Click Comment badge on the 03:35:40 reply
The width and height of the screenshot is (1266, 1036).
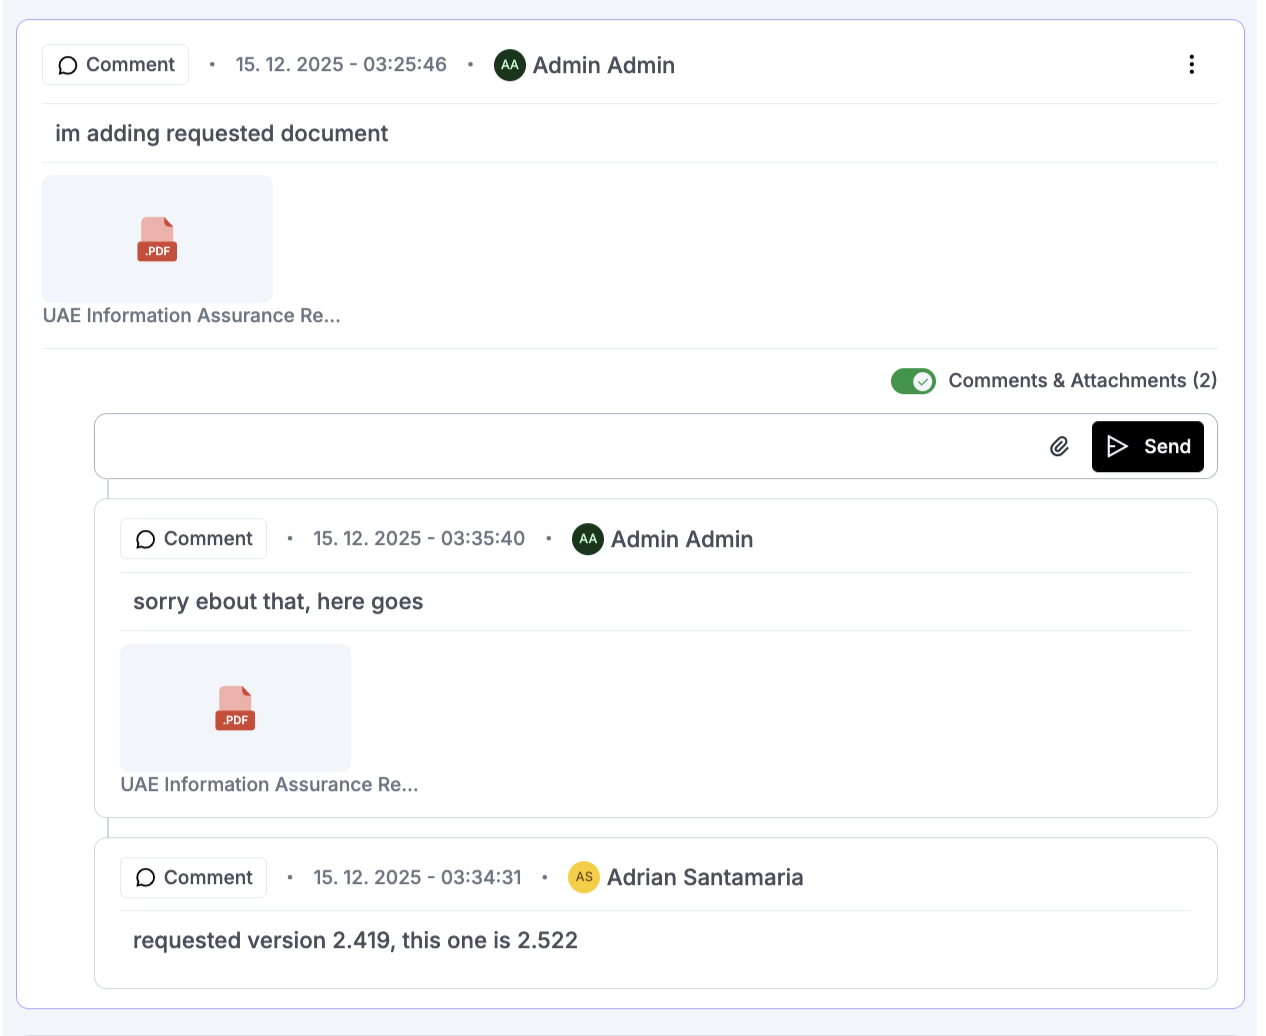pyautogui.click(x=194, y=539)
